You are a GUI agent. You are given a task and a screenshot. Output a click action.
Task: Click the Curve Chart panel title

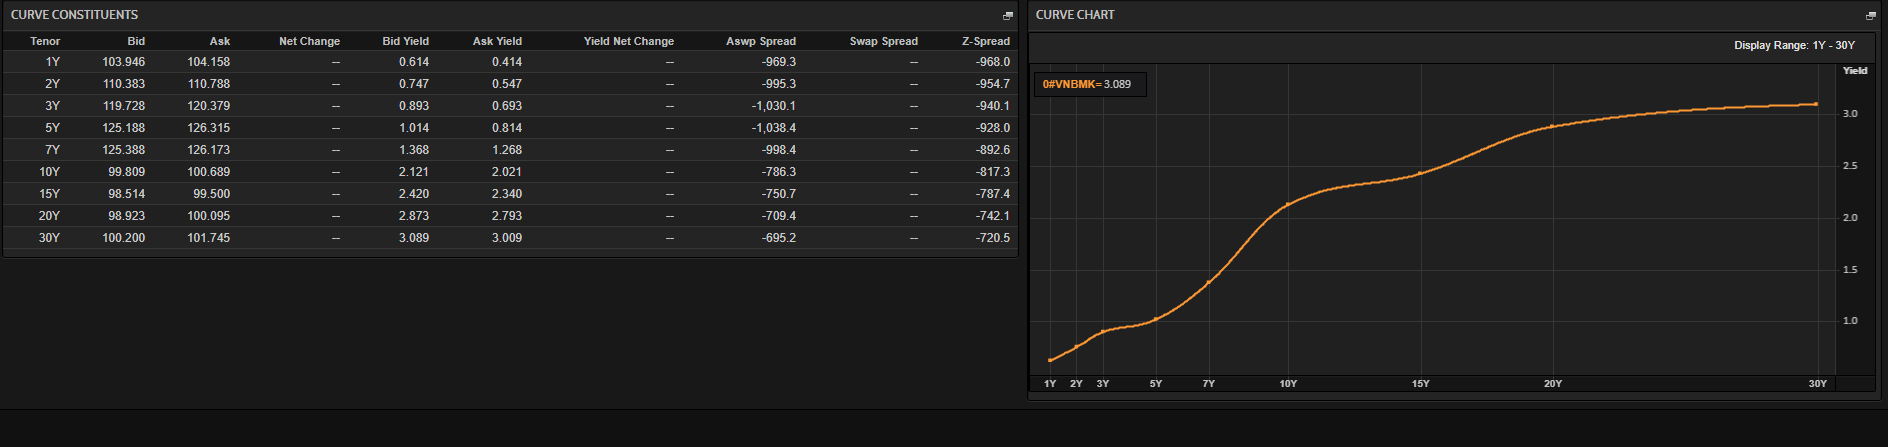(x=1074, y=15)
